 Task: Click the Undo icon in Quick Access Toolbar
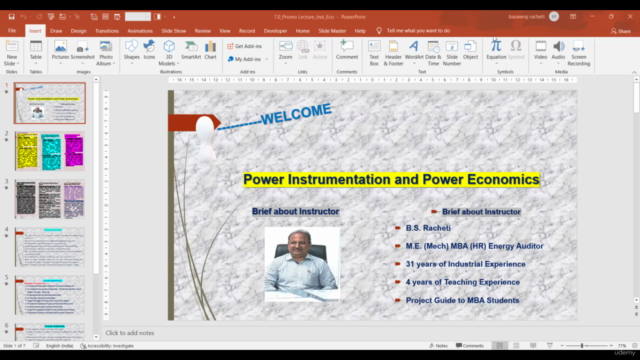click(x=23, y=17)
